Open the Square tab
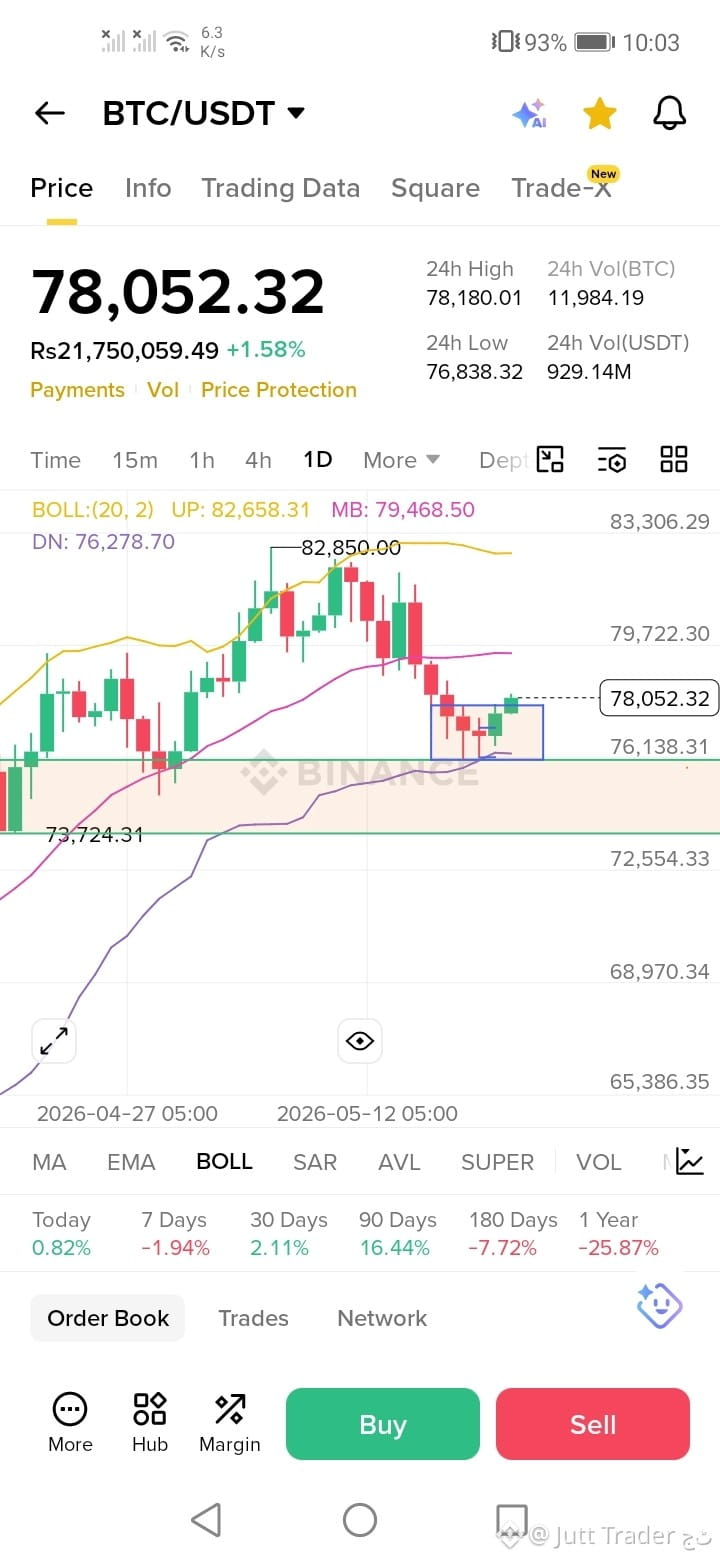The width and height of the screenshot is (720, 1560). click(435, 188)
